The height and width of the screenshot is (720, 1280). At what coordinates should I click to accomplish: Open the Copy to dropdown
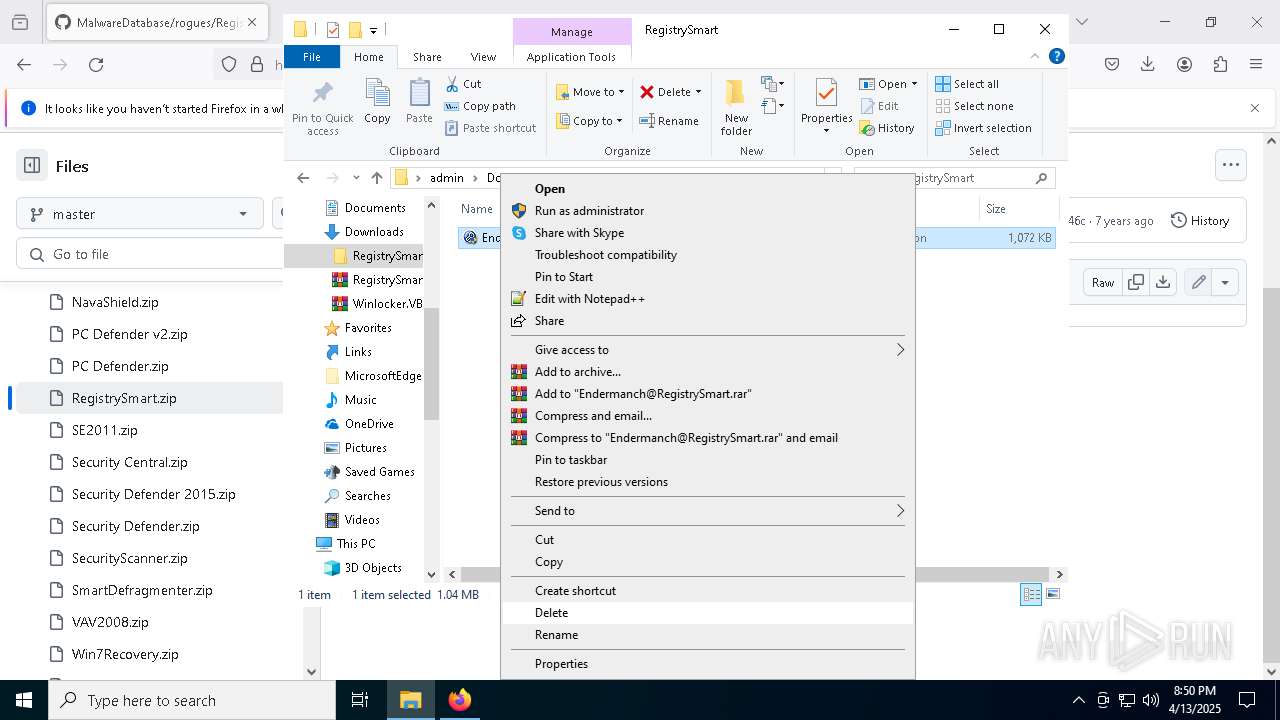click(x=589, y=121)
